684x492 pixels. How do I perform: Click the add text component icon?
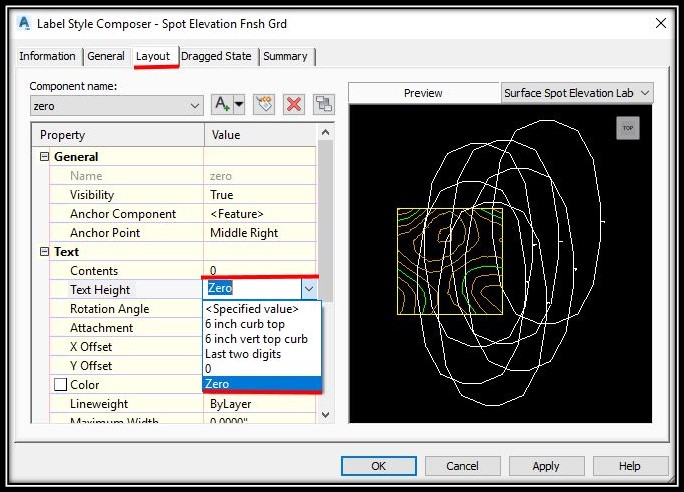tap(222, 104)
